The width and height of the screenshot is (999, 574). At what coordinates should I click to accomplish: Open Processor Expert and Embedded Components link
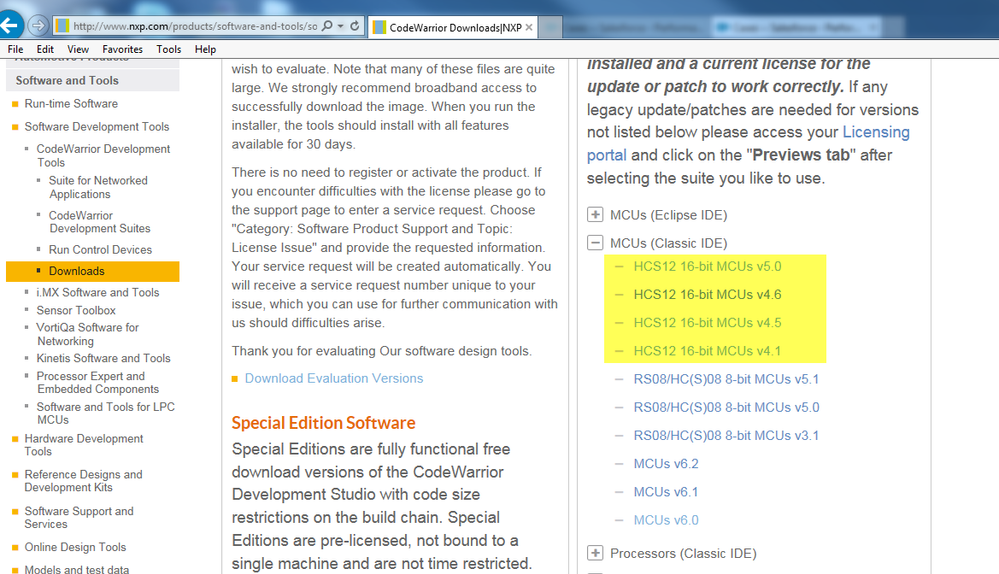97,382
